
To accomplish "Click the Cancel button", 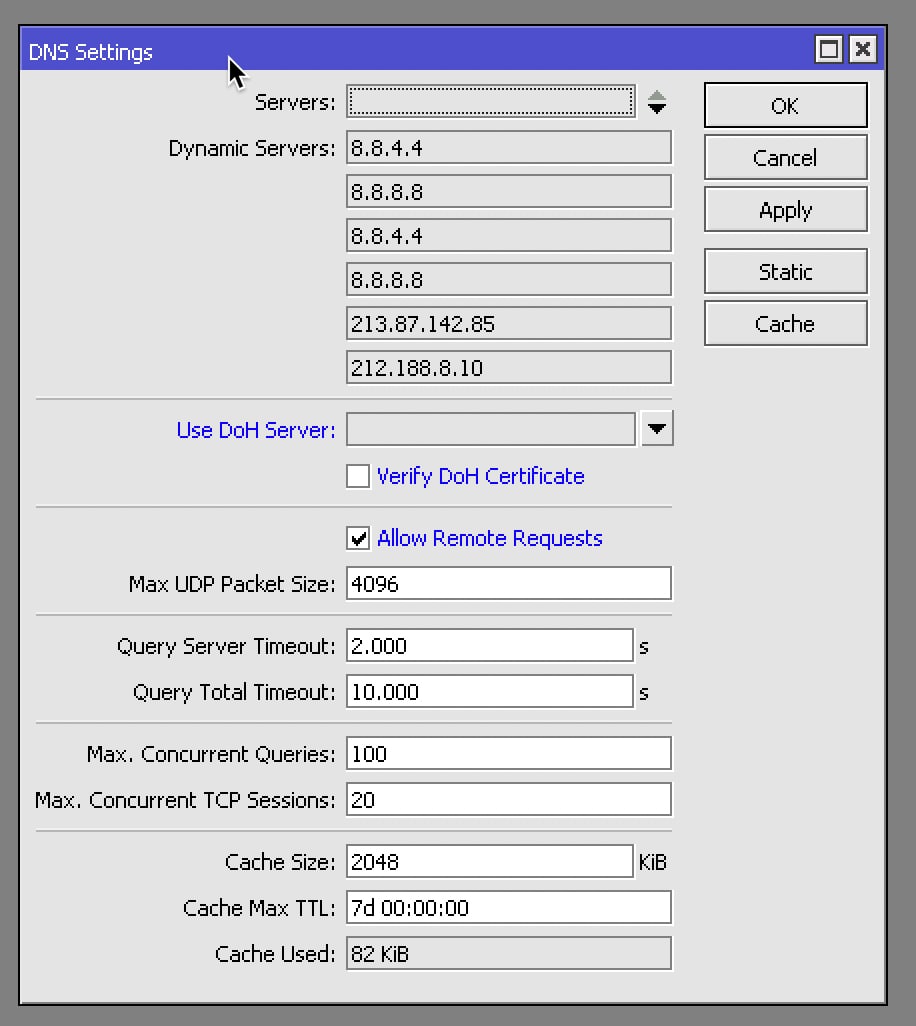I will pos(785,158).
